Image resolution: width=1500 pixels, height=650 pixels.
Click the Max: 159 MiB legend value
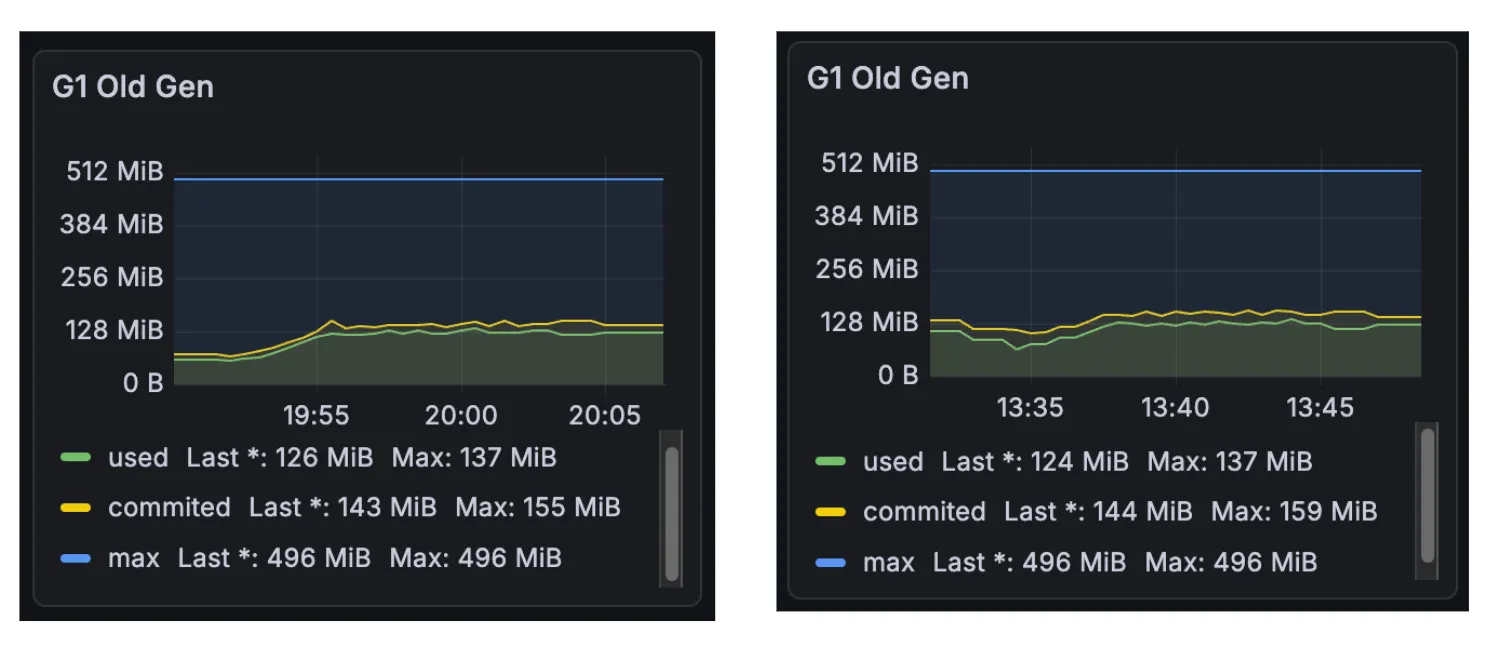tap(1294, 512)
